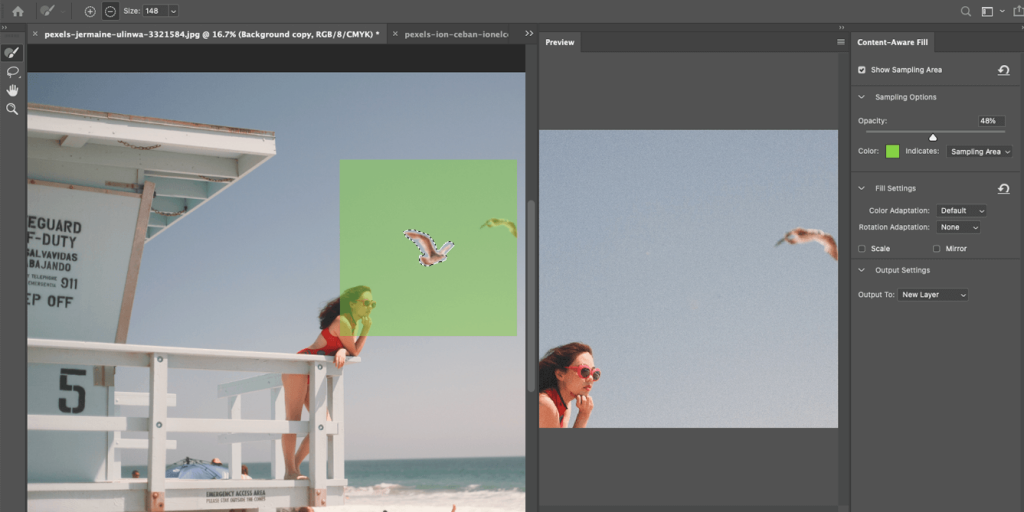Click the canvas vertical scrollbar
This screenshot has width=1024, height=512.
coord(531,296)
